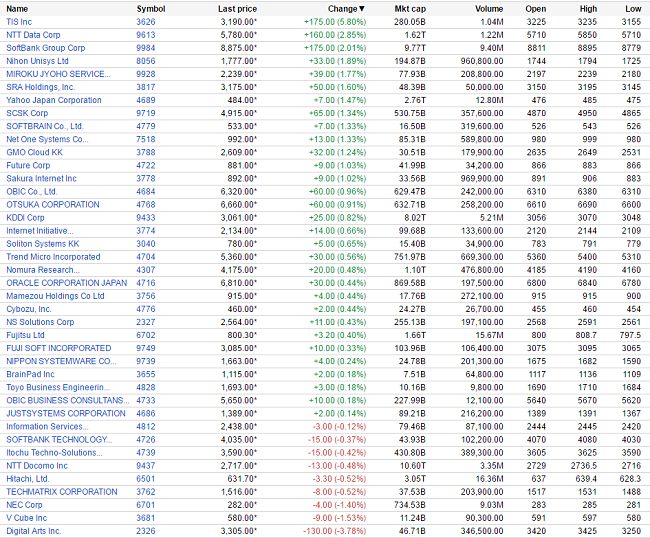This screenshot has width=650, height=538.
Task: Open the TIS Inc company link
Action: tap(19, 22)
